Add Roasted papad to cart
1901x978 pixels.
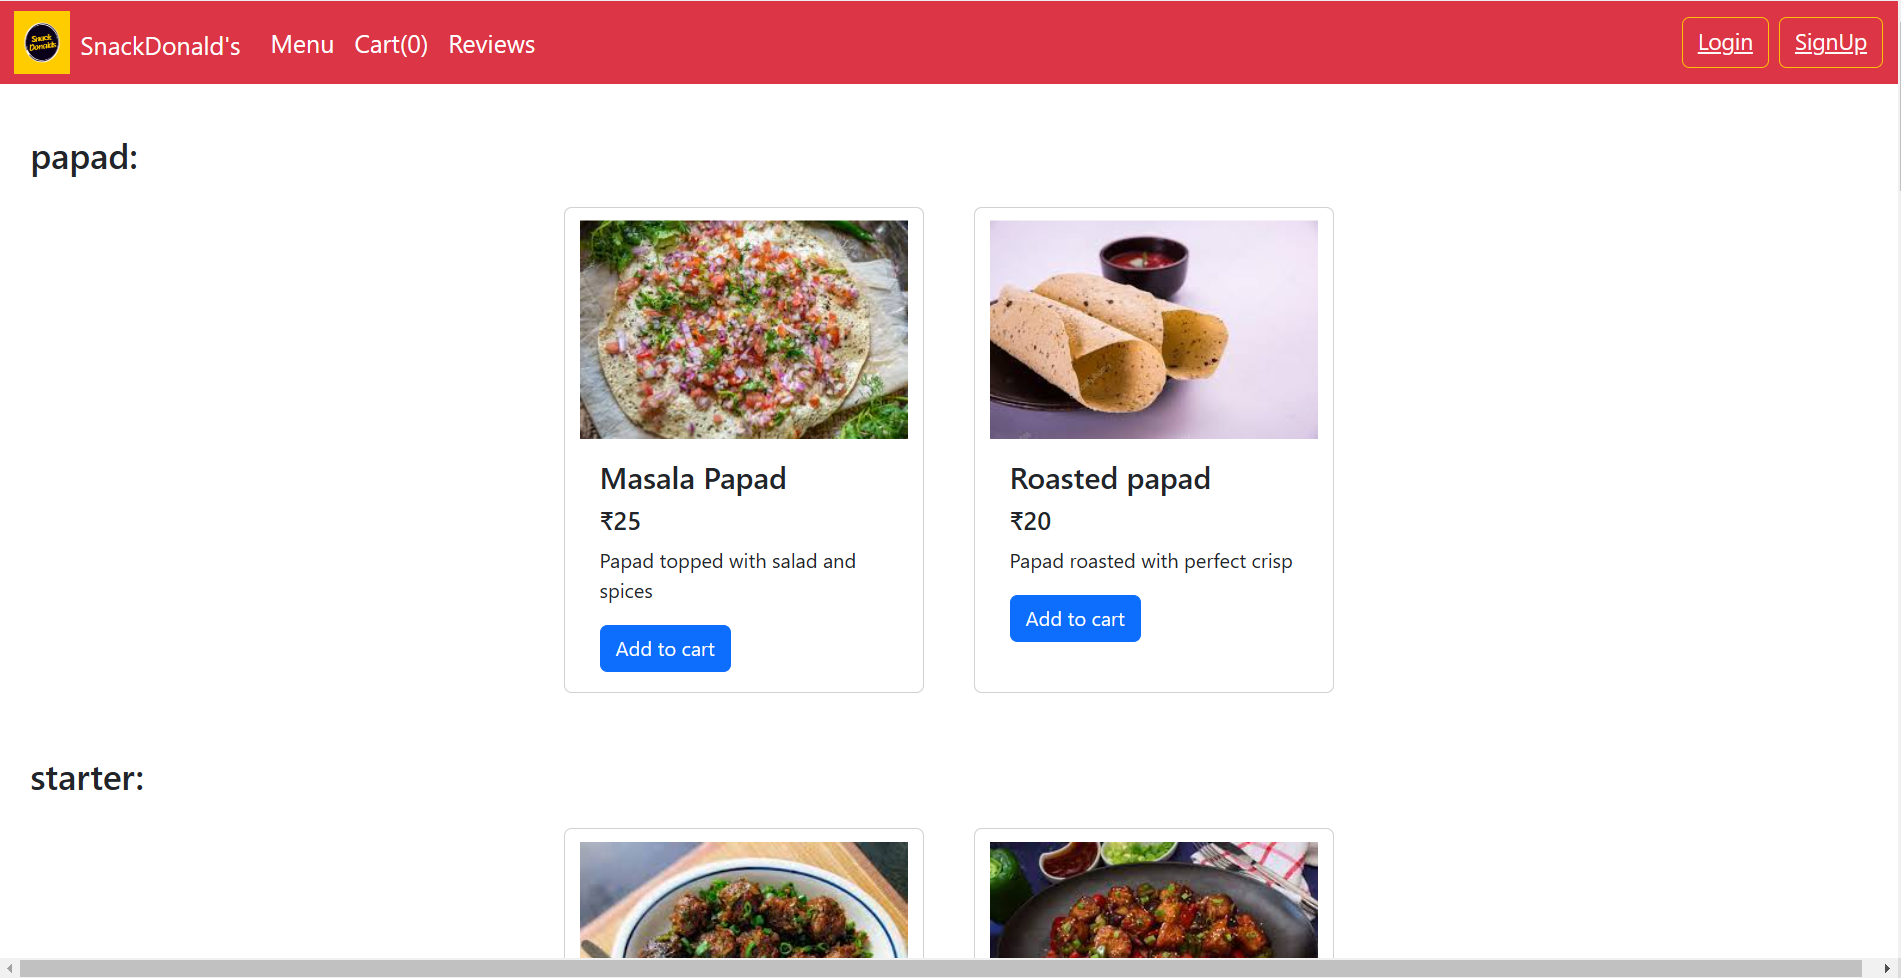pos(1075,619)
